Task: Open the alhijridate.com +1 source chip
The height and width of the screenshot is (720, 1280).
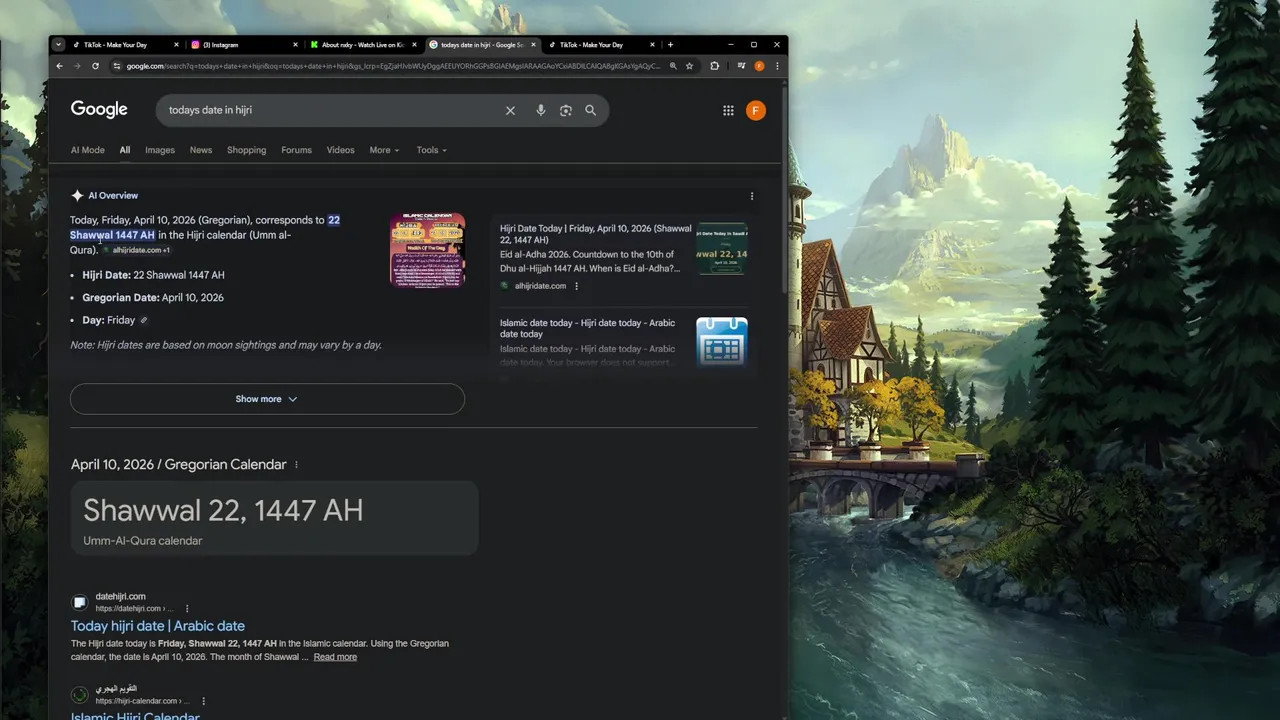Action: tap(136, 250)
